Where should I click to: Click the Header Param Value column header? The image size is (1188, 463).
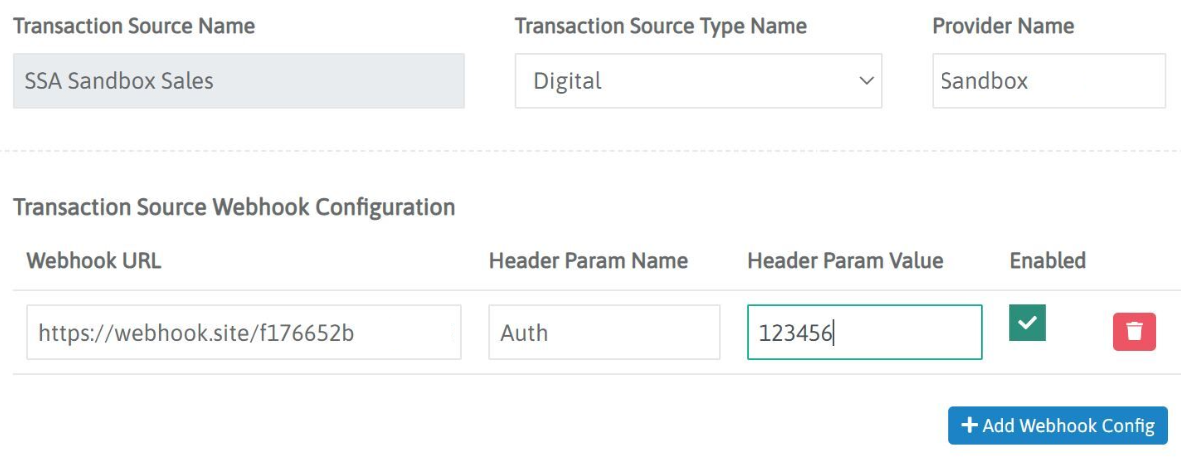coord(845,261)
